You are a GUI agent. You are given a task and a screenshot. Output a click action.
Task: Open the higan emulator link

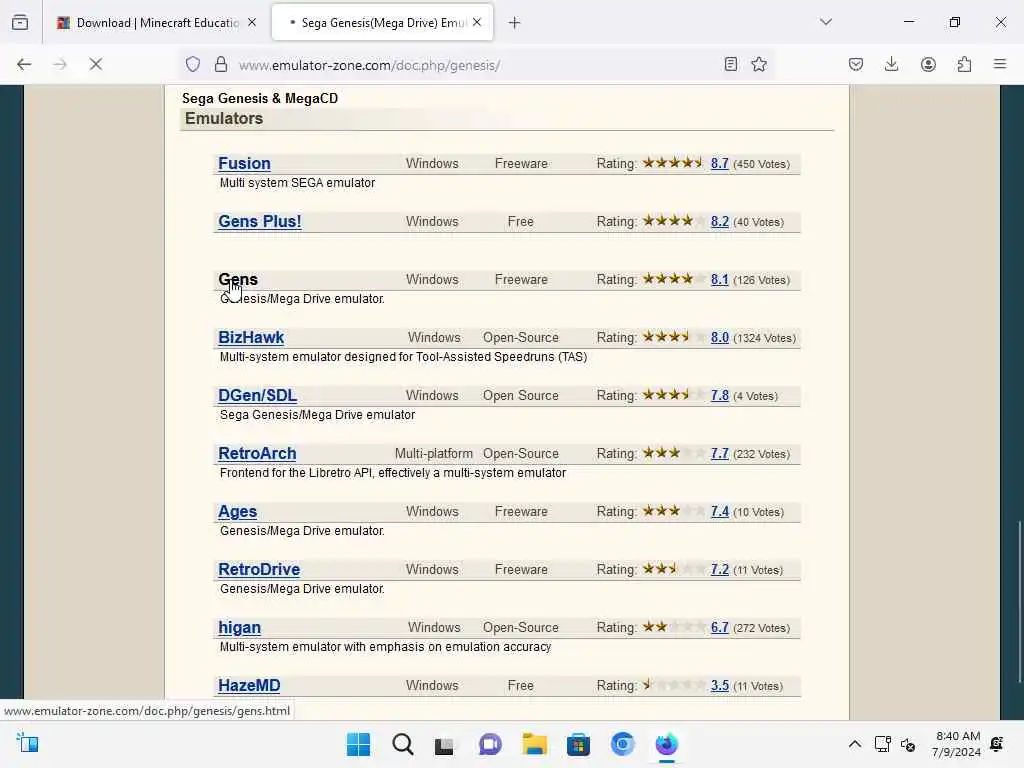(x=240, y=628)
